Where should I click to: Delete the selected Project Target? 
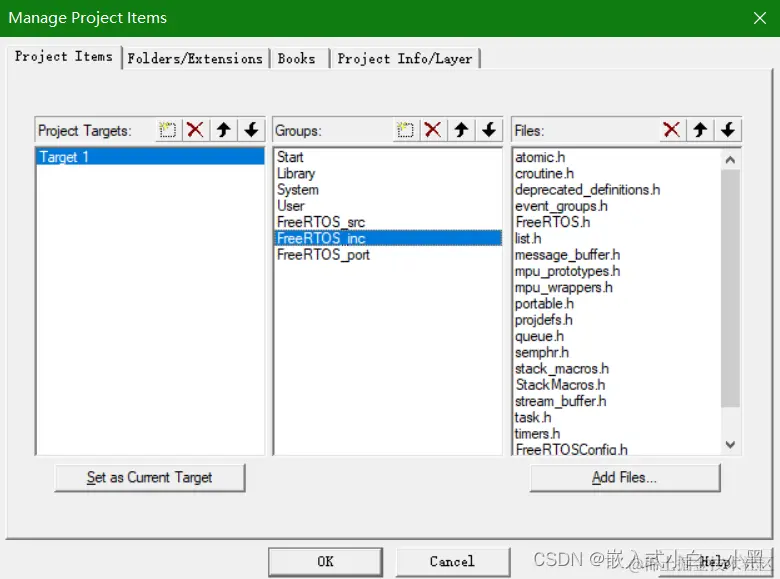point(195,130)
